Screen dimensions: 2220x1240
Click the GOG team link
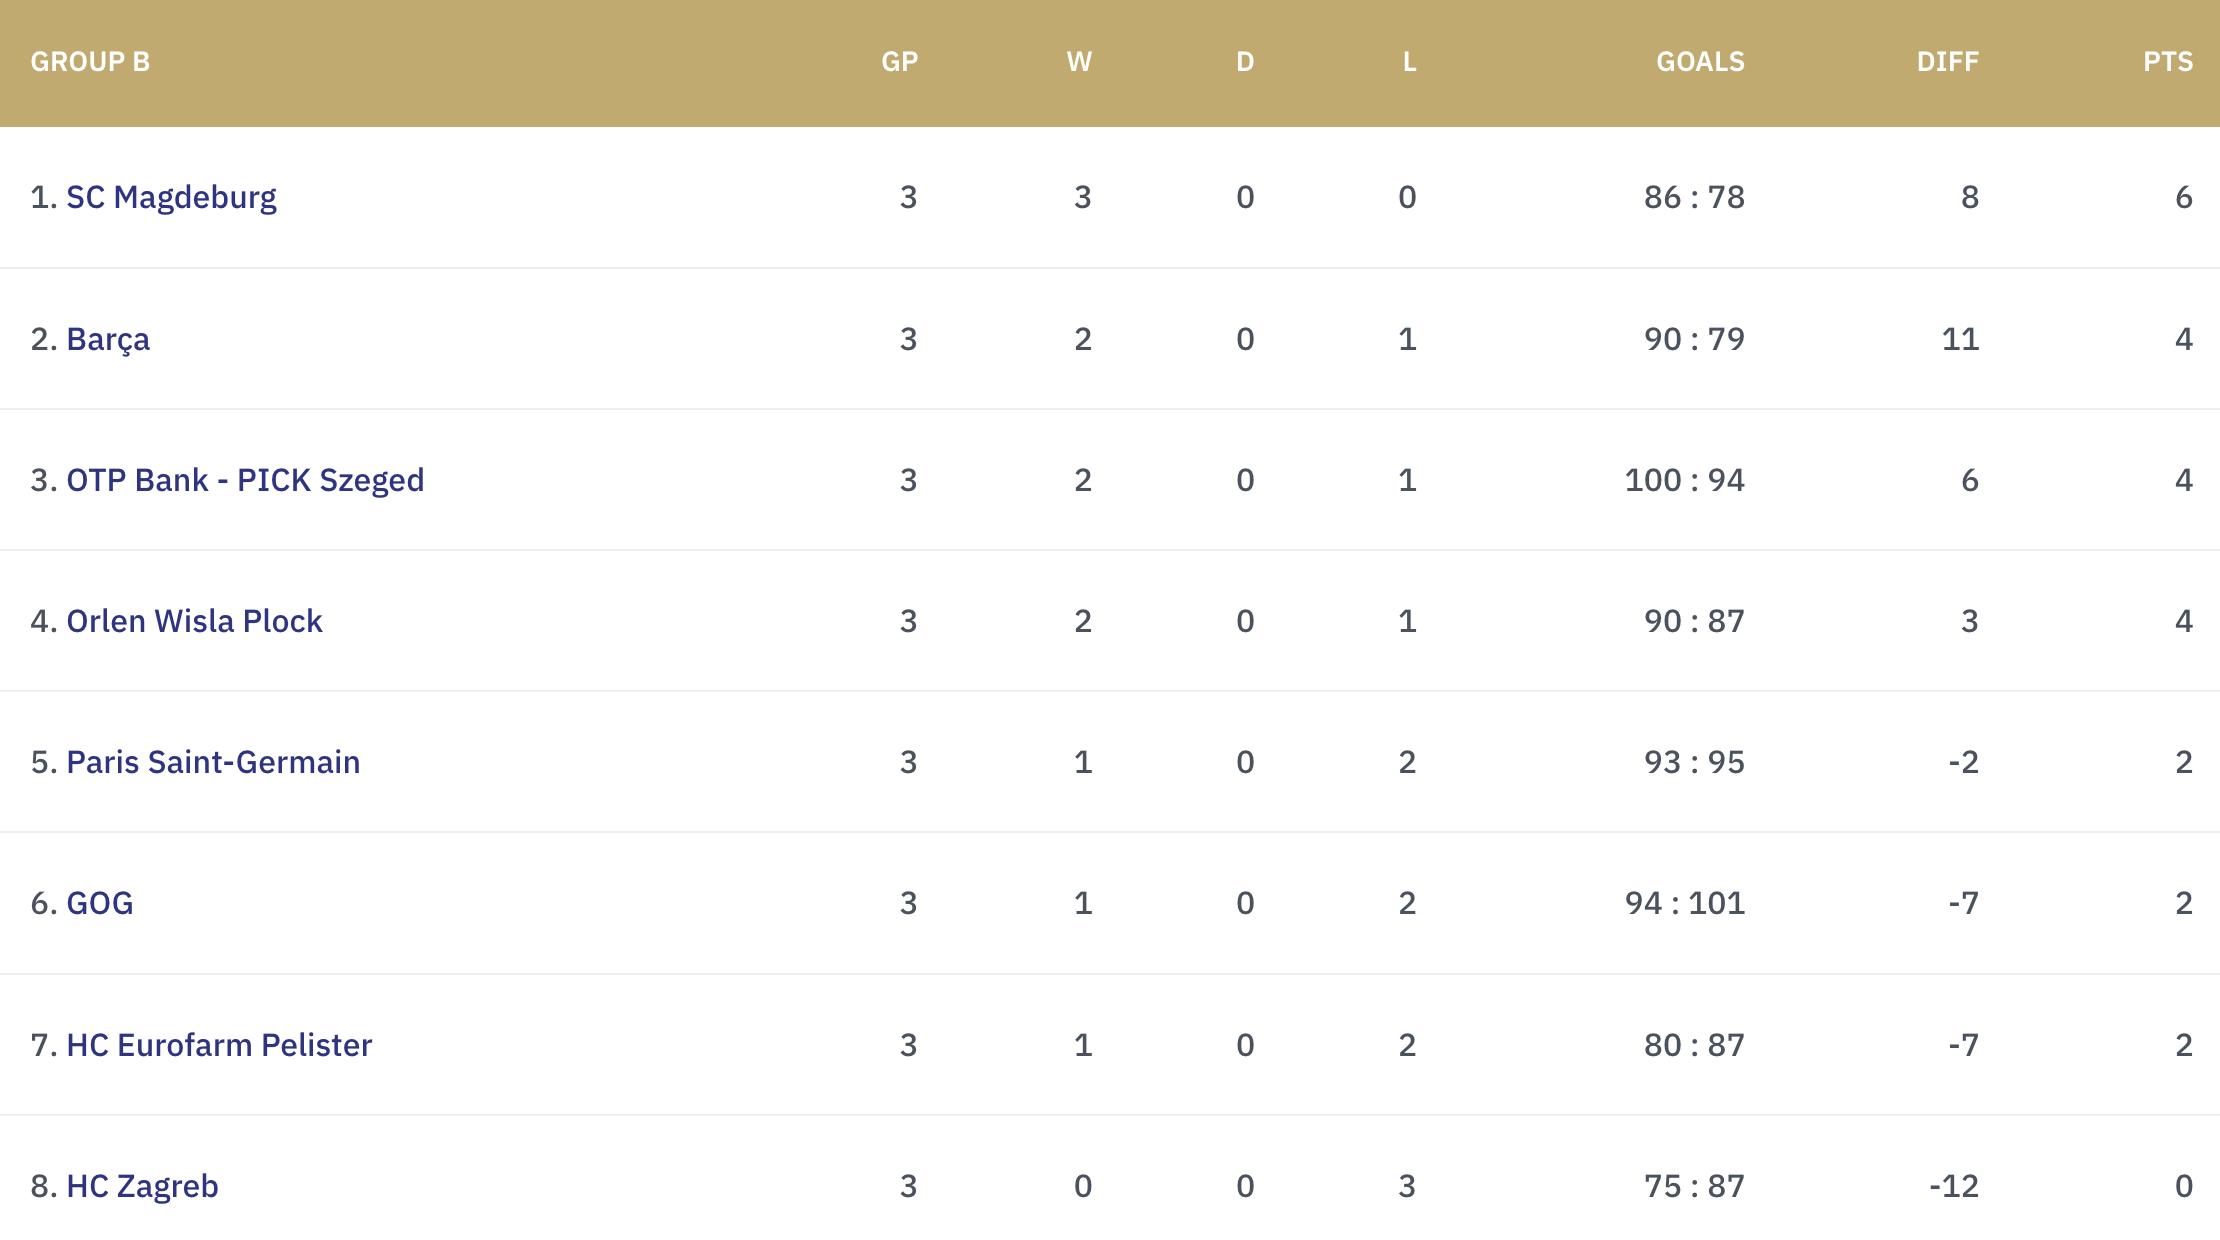click(100, 903)
